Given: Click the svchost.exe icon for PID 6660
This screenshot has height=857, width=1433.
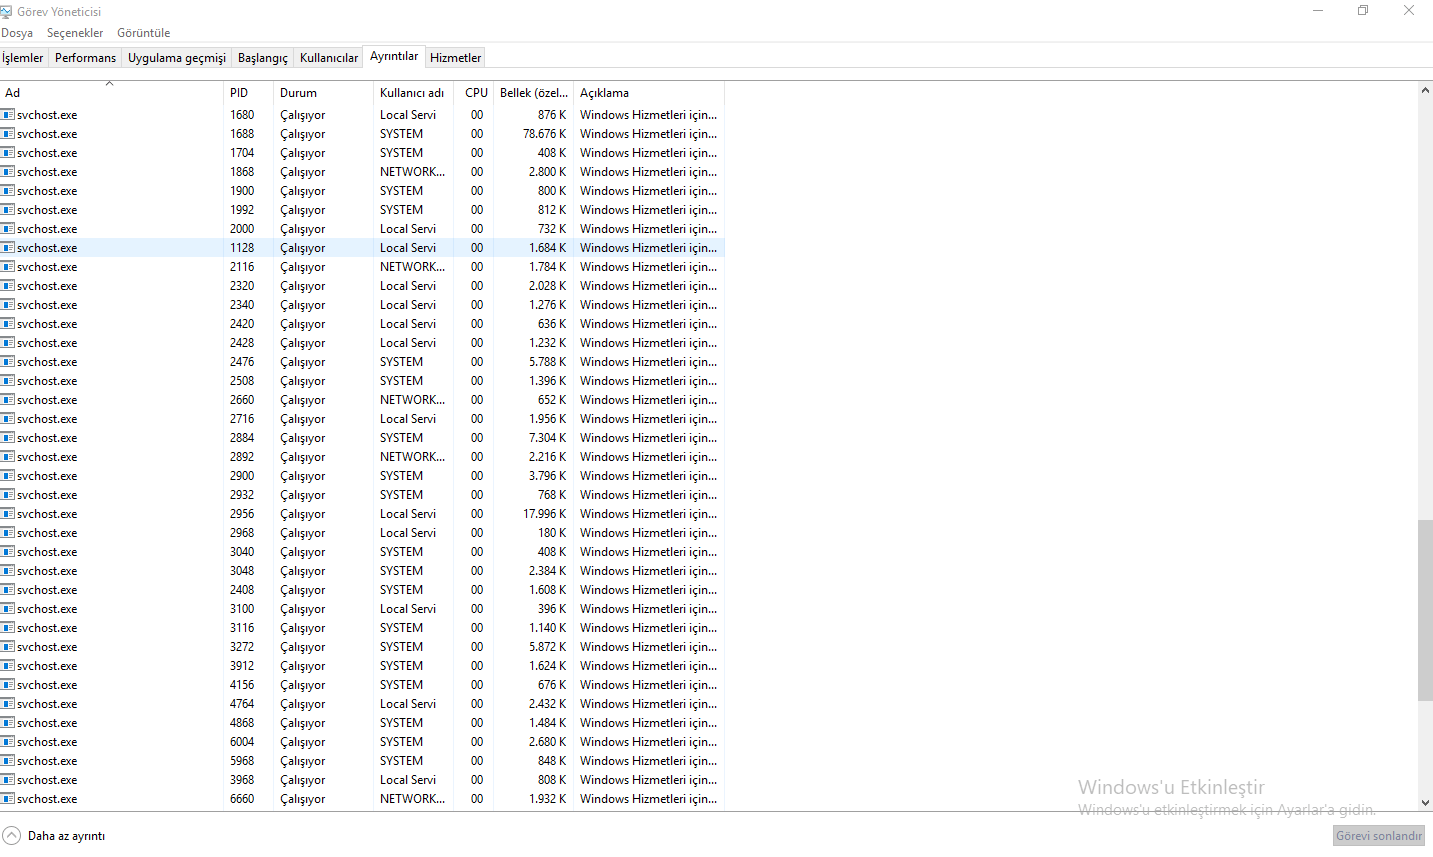Looking at the screenshot, I should coord(8,799).
